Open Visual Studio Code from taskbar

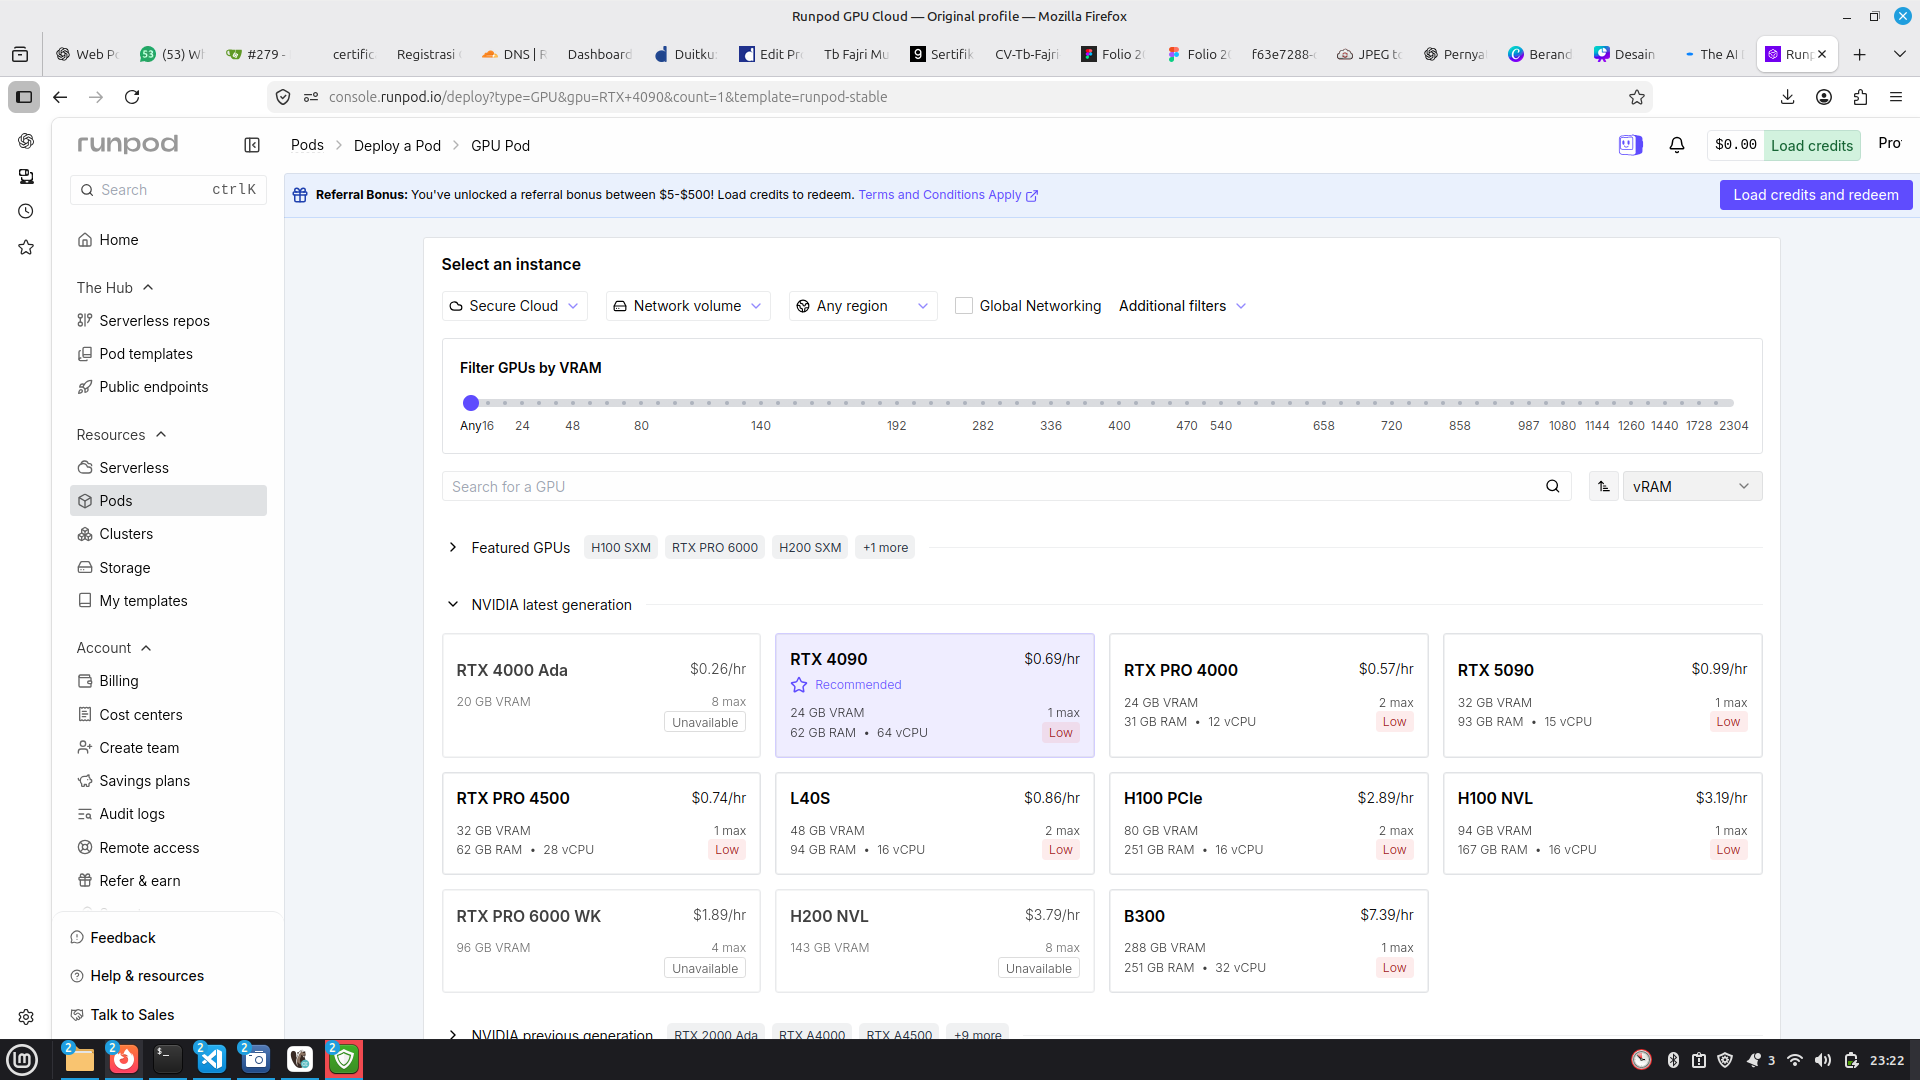pyautogui.click(x=212, y=1059)
